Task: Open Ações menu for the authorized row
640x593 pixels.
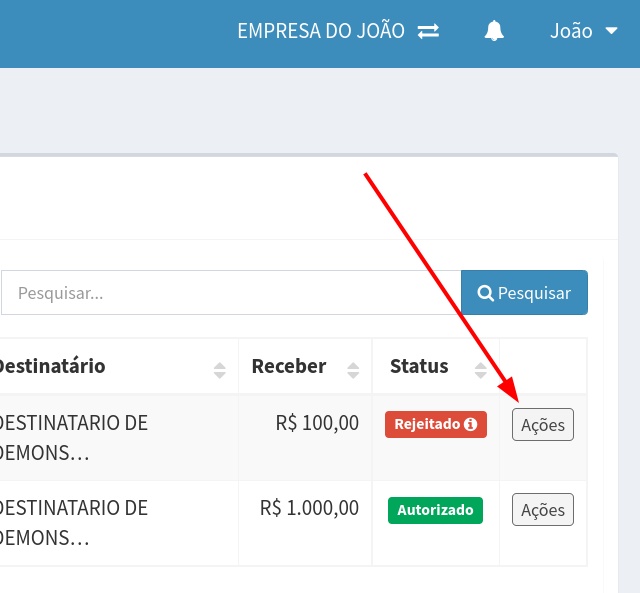Action: [x=543, y=510]
